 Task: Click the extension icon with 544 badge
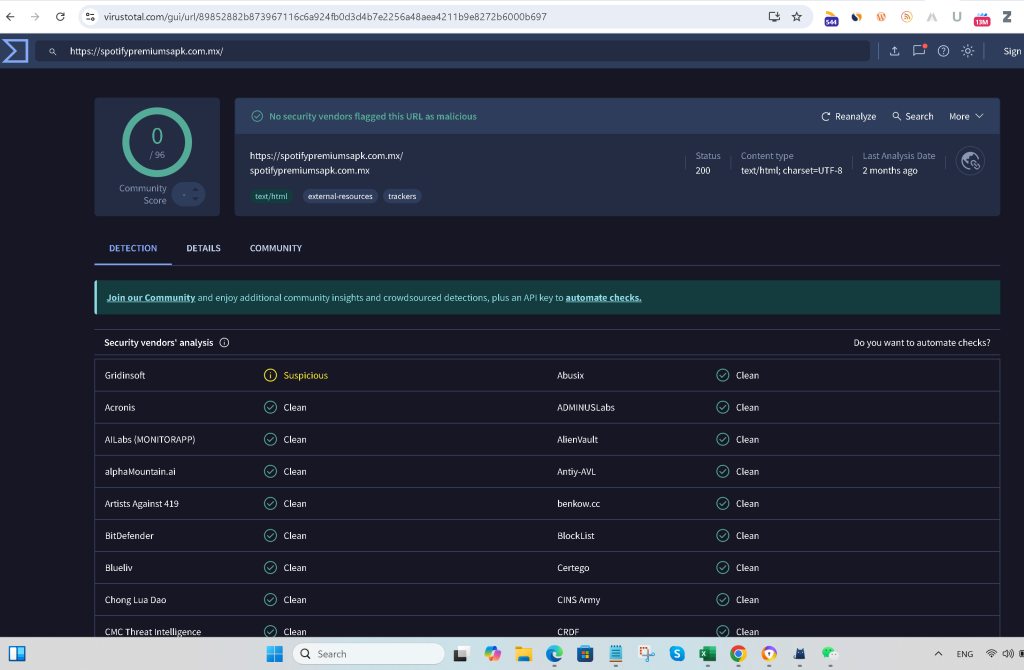[x=831, y=18]
